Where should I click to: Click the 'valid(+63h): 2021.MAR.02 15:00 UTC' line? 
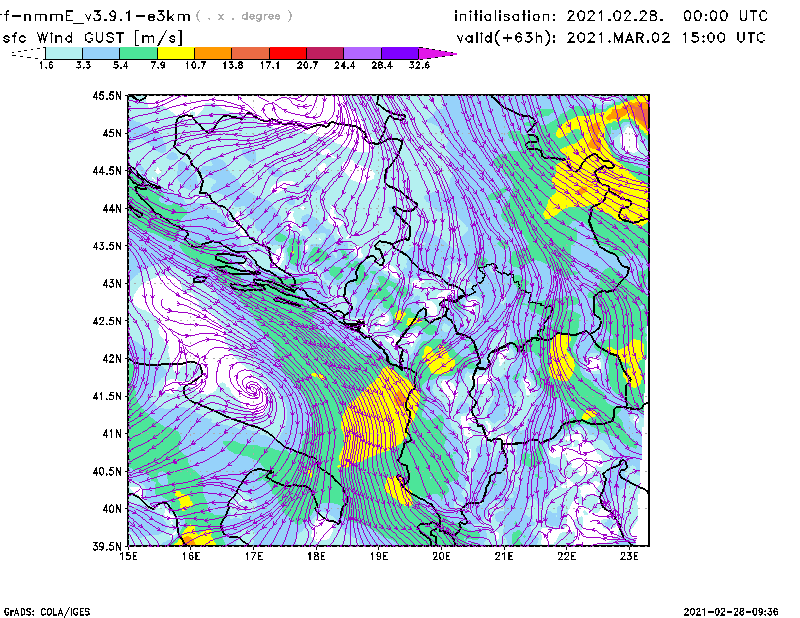611,38
